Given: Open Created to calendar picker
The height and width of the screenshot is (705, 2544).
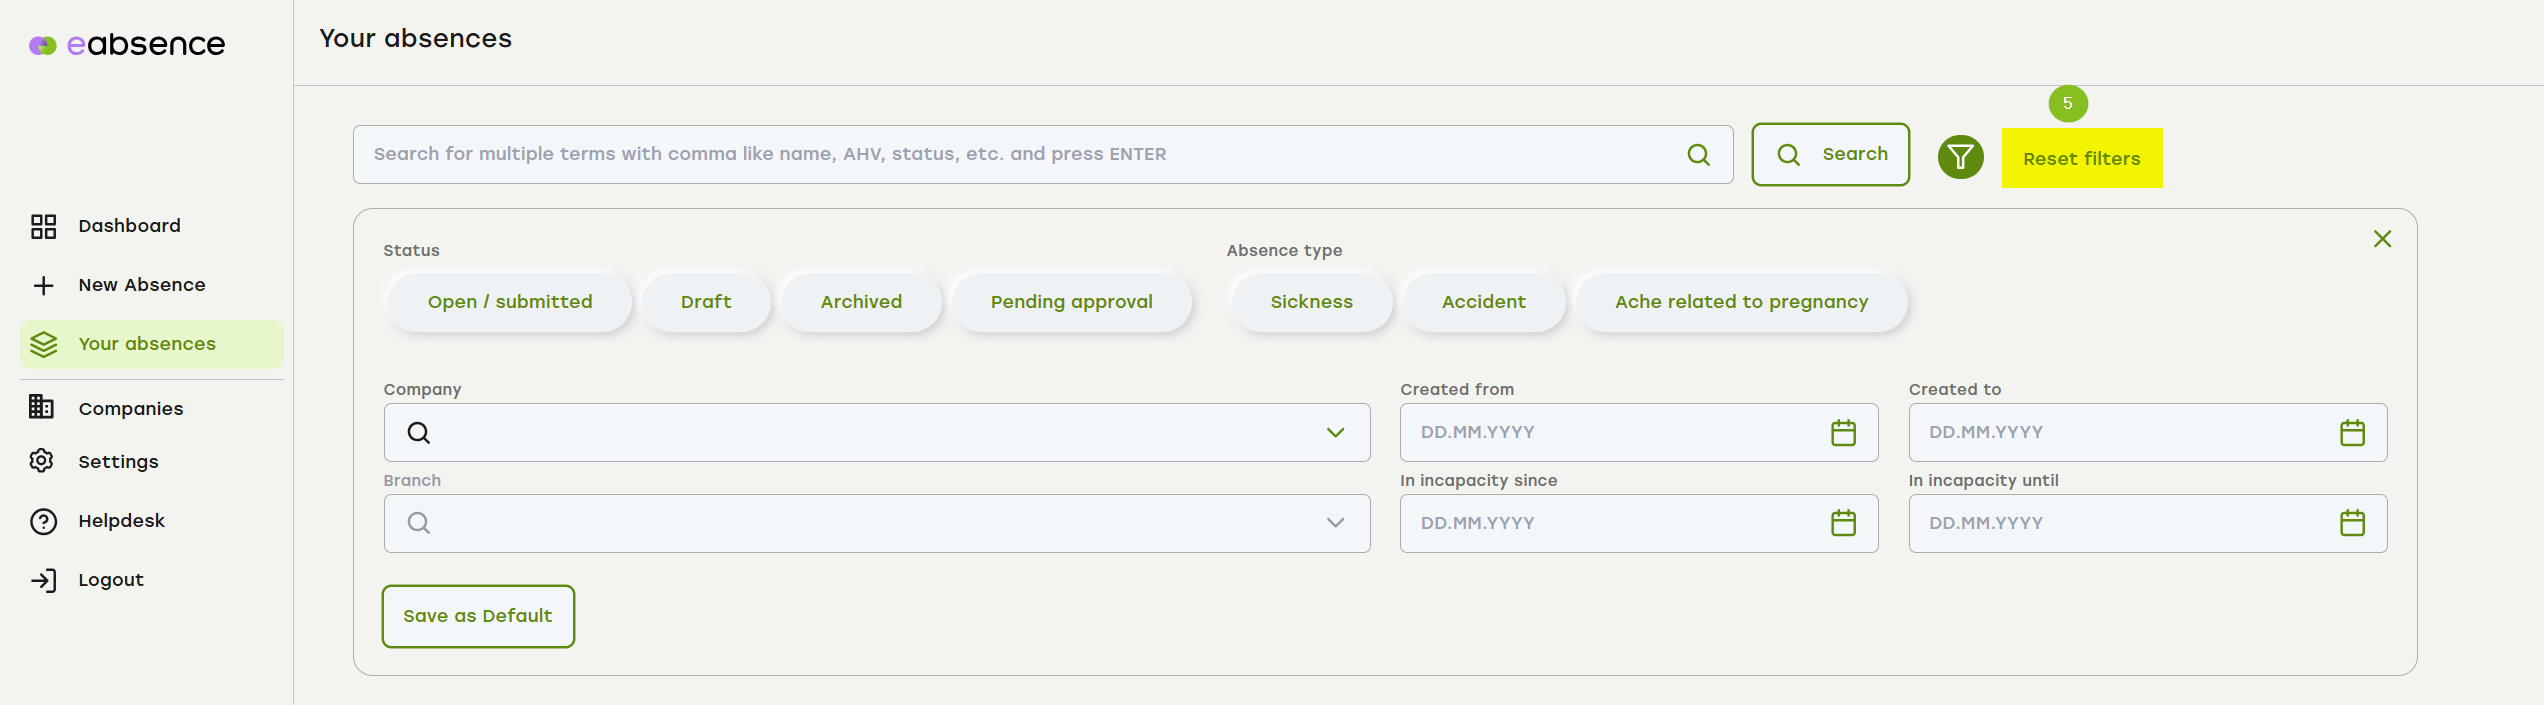Looking at the screenshot, I should point(2352,433).
